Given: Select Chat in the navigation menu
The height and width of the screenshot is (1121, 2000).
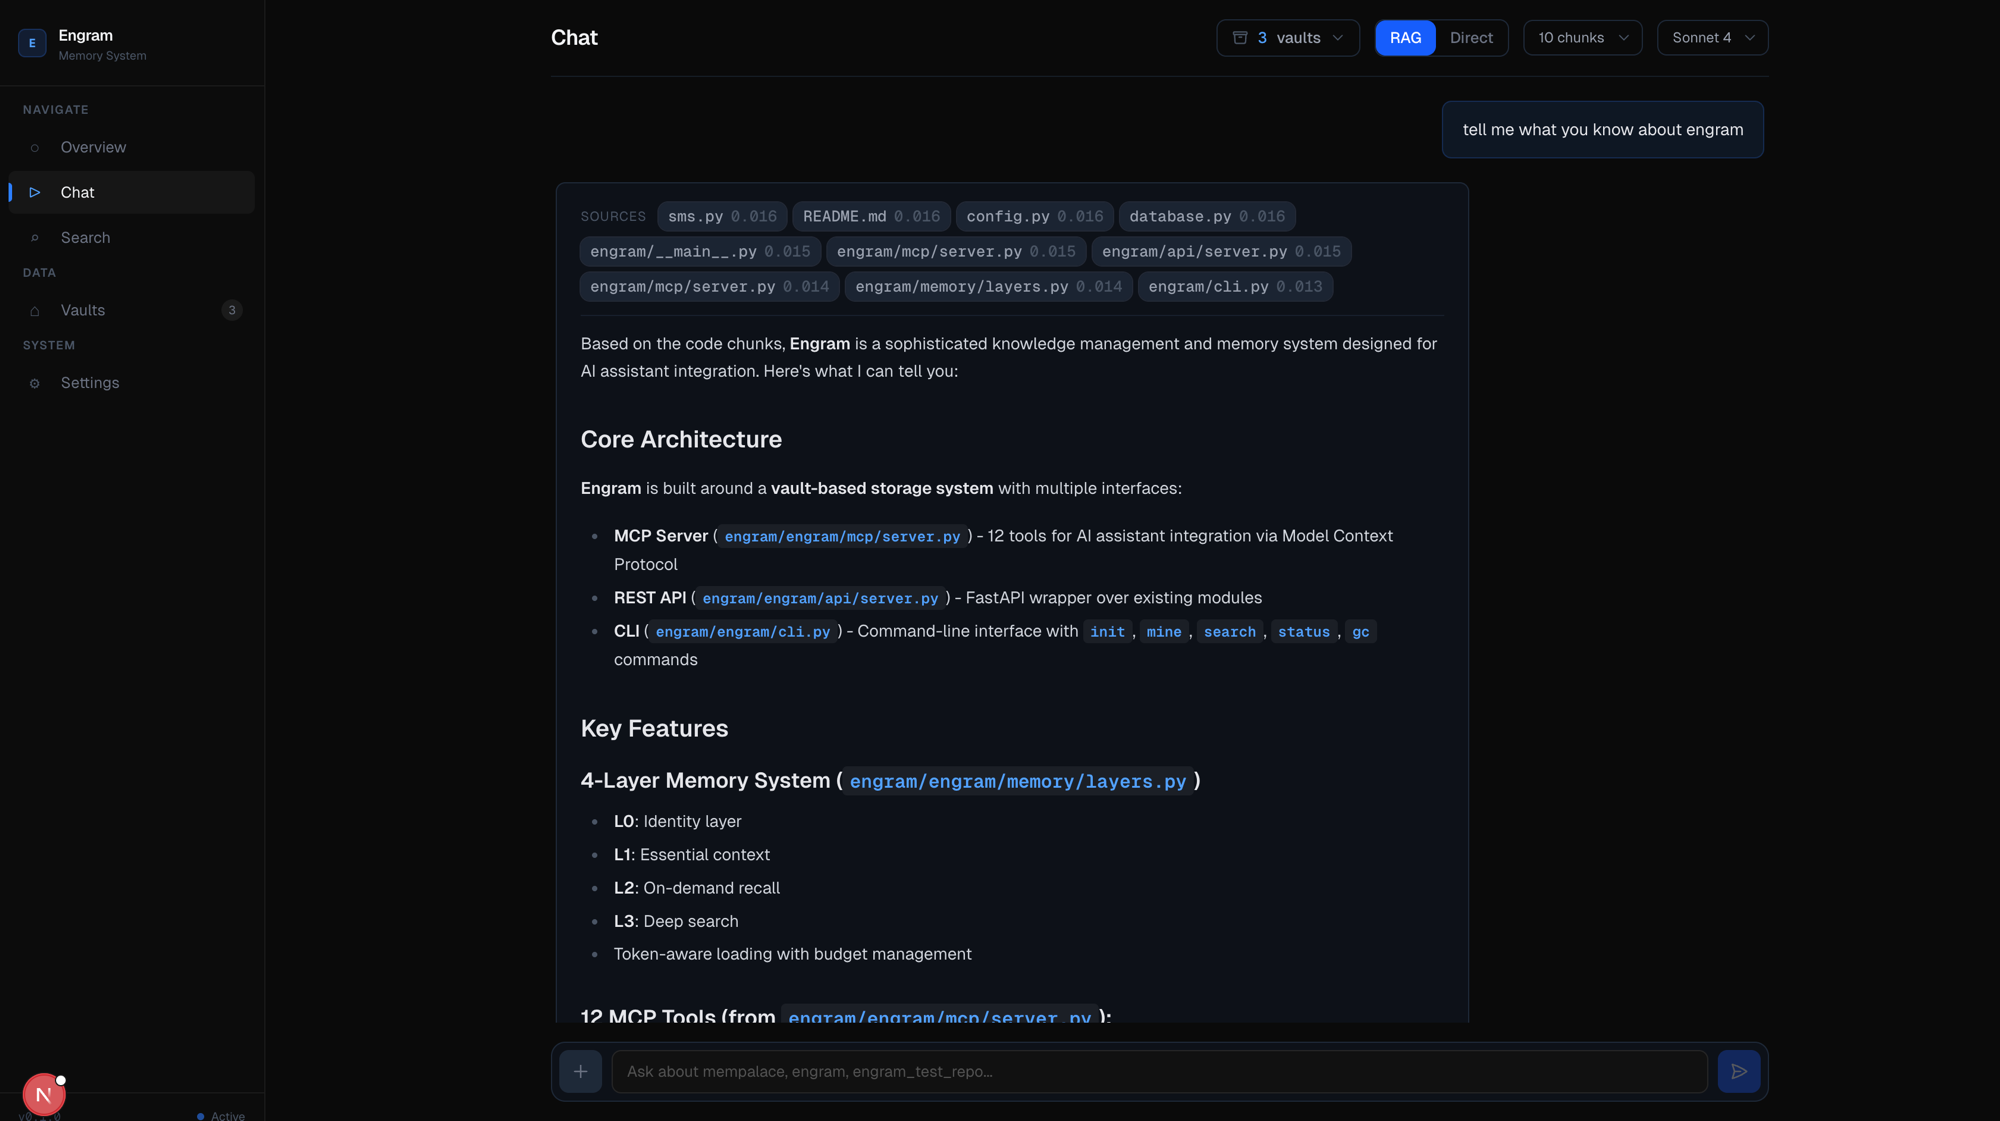Looking at the screenshot, I should (x=78, y=192).
